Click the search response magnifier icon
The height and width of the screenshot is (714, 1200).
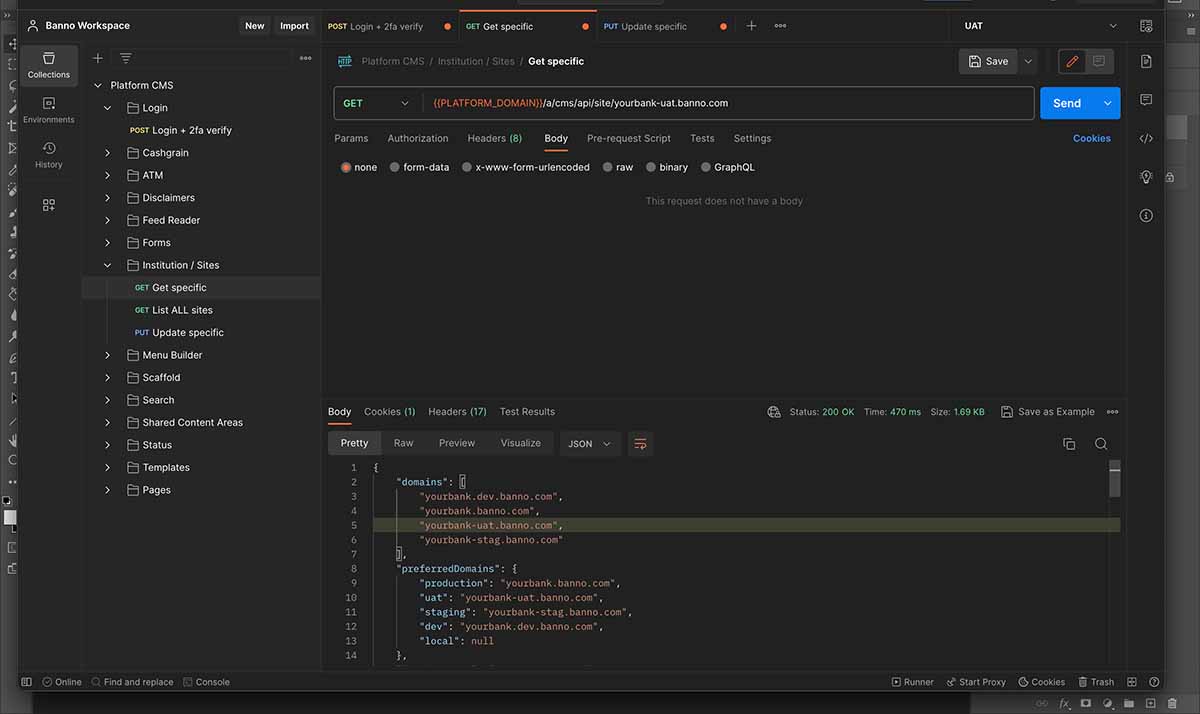(x=1101, y=444)
